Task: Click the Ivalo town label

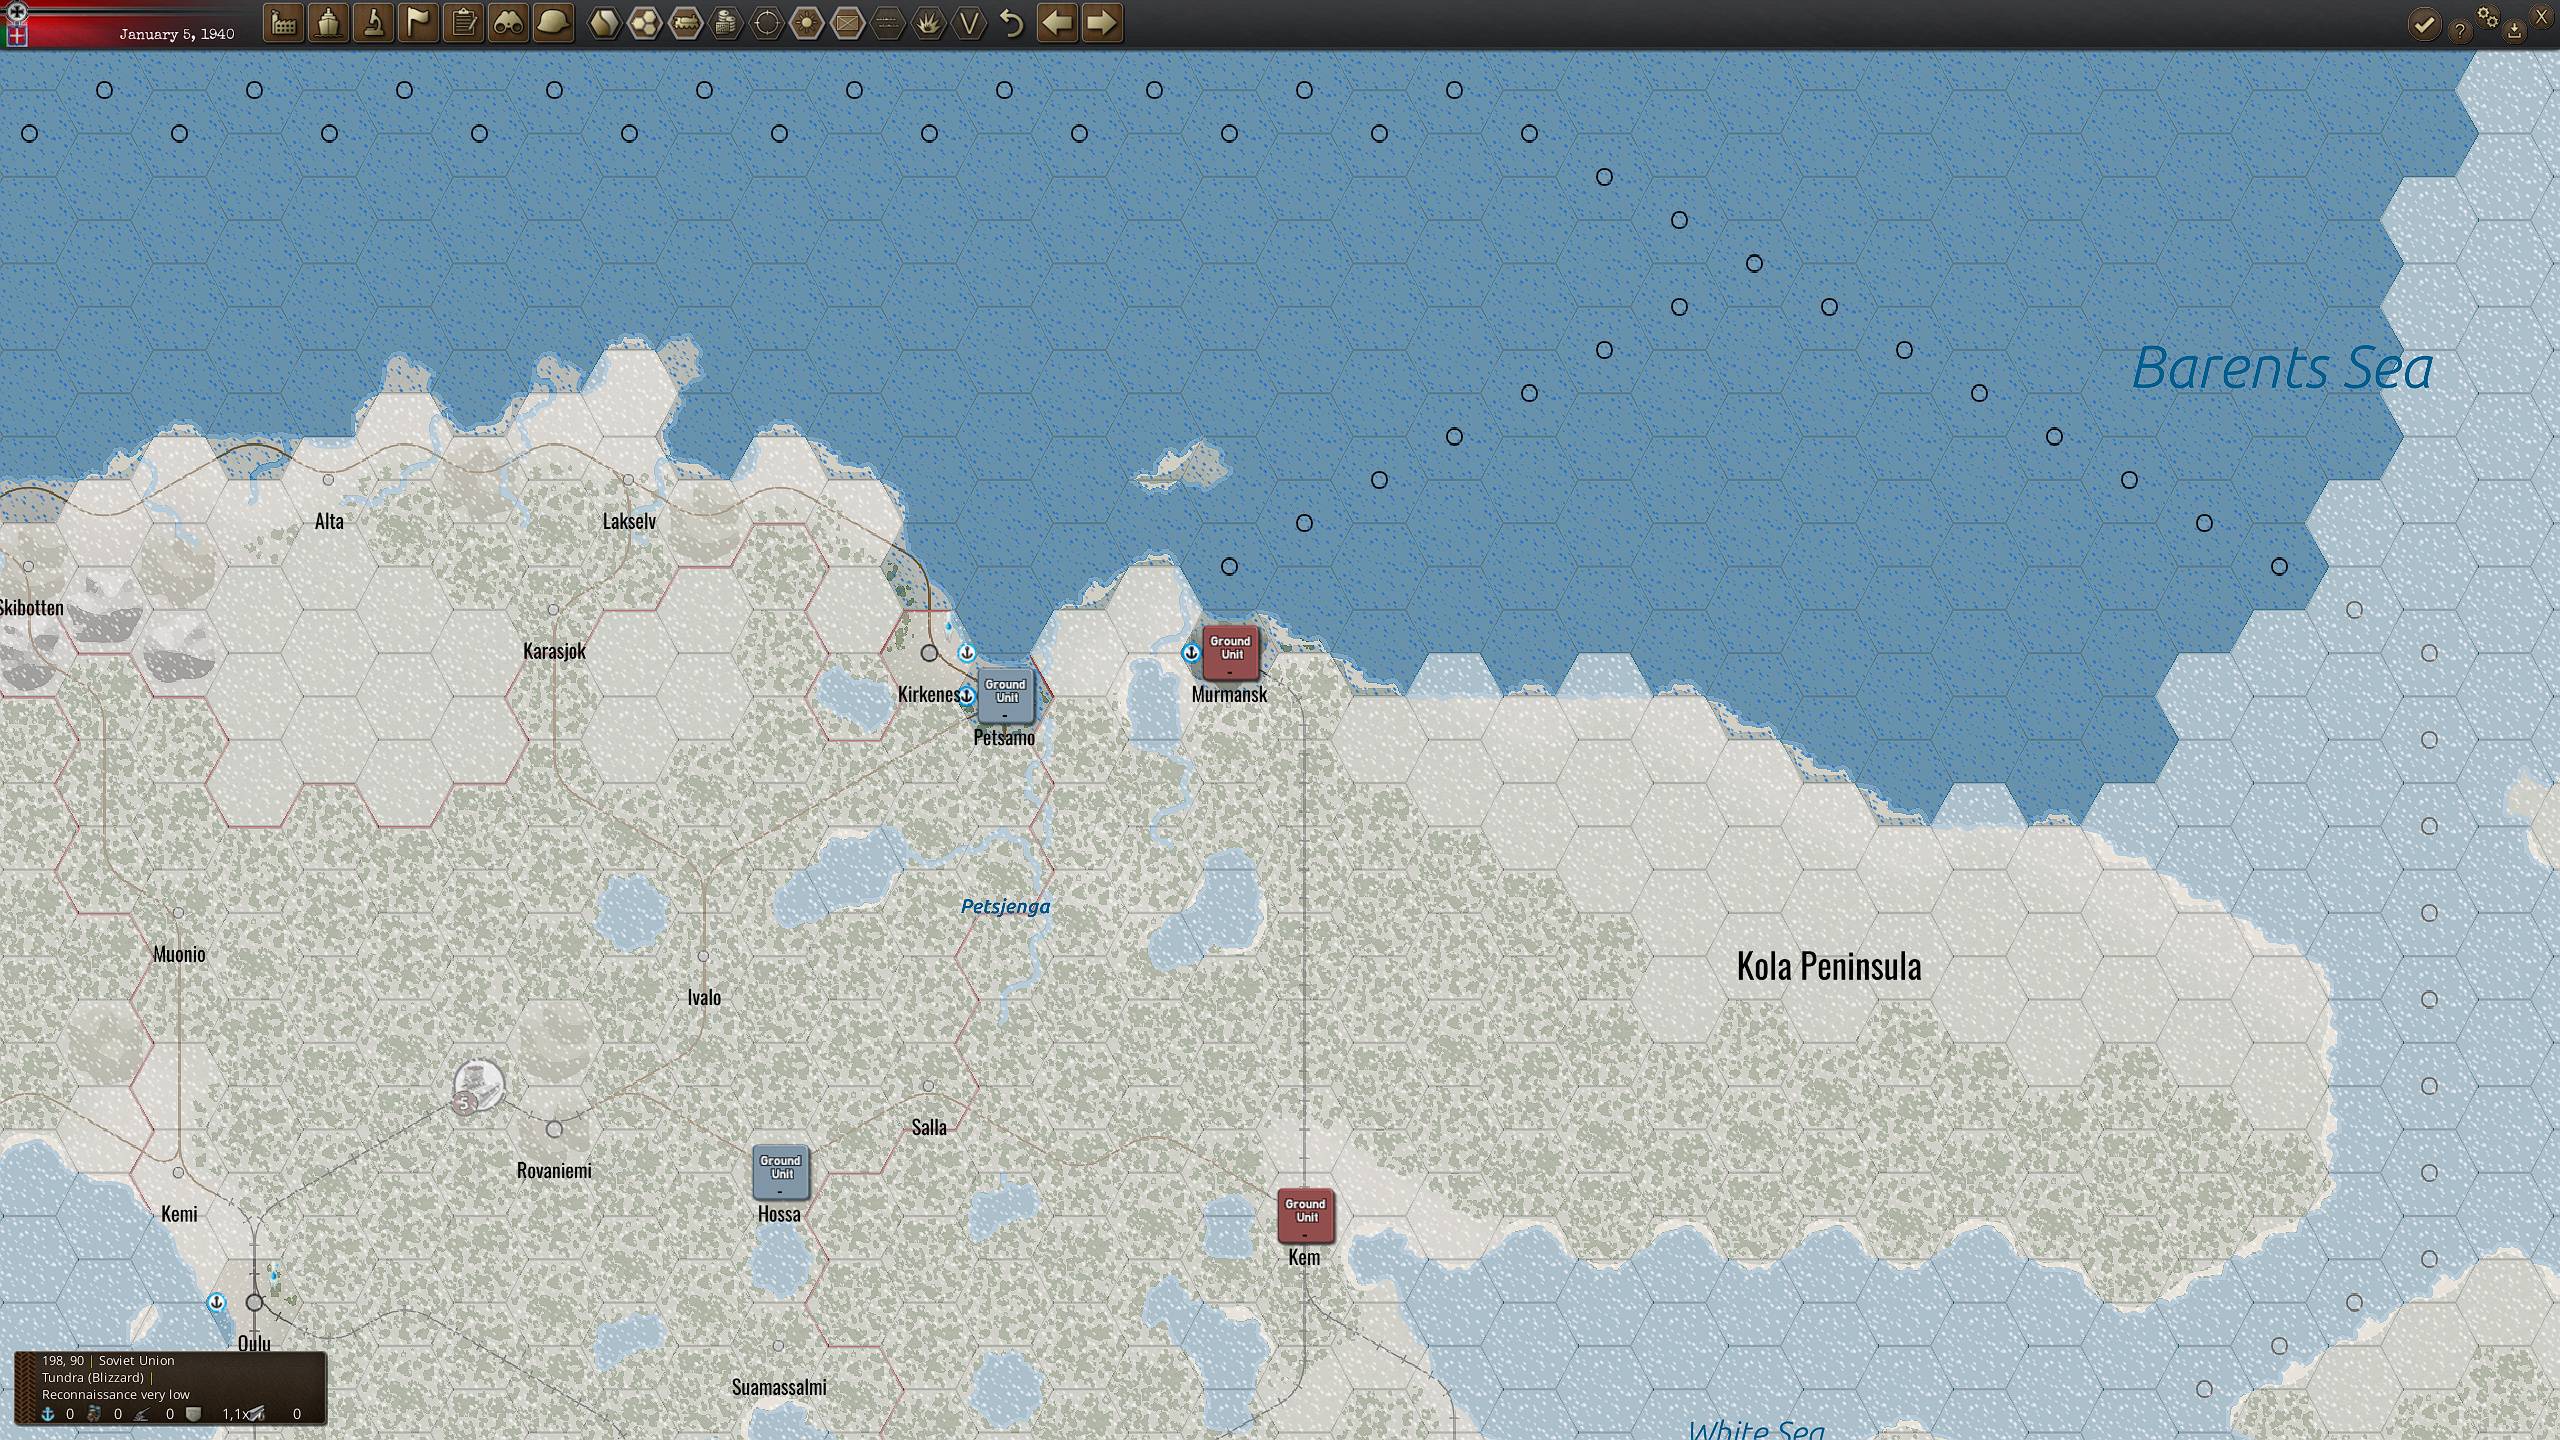Action: (x=704, y=997)
